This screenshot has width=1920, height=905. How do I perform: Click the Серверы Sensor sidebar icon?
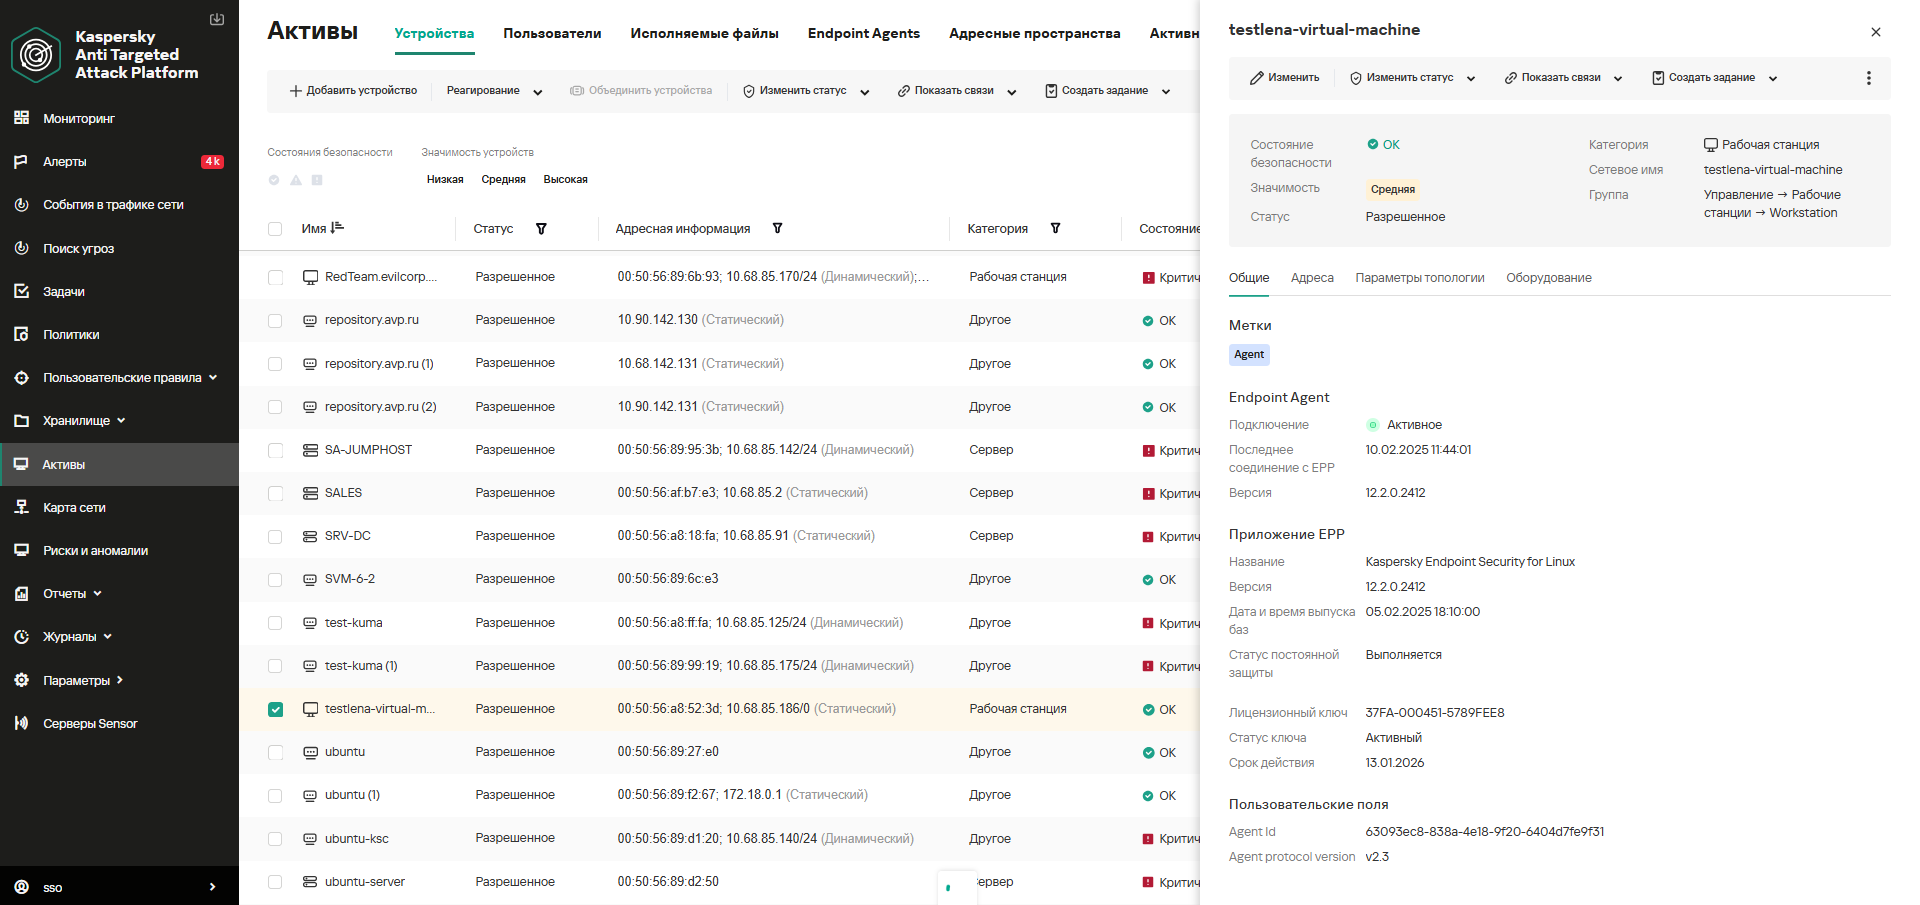[21, 723]
